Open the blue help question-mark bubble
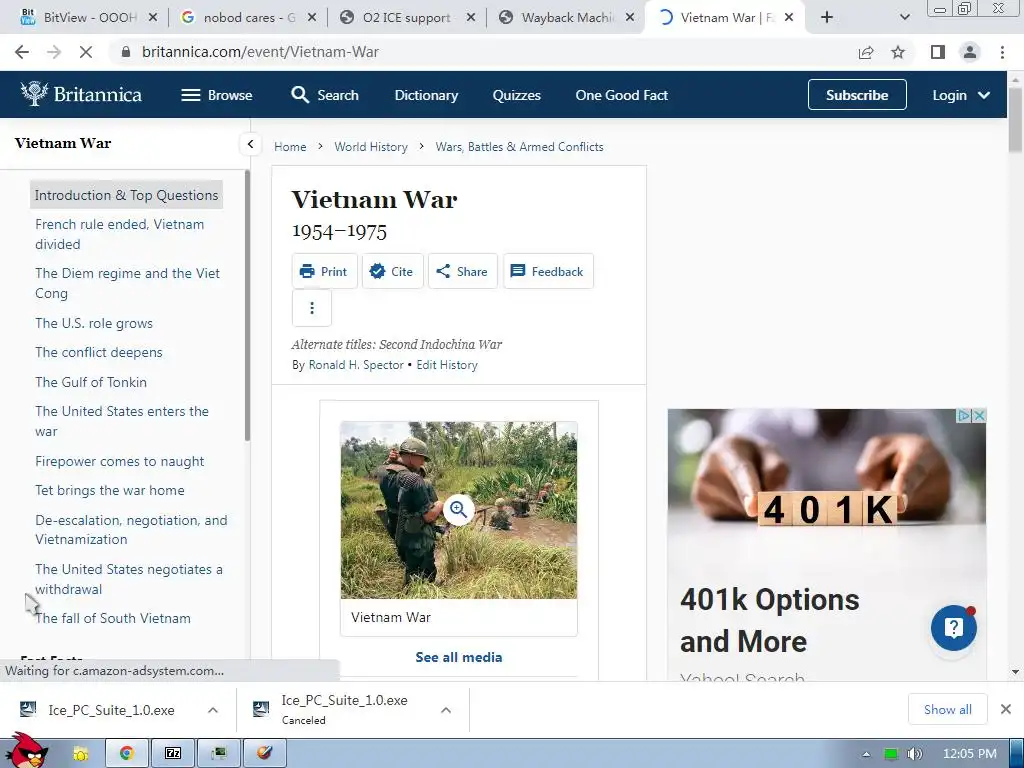1024x768 pixels. pyautogui.click(x=953, y=628)
